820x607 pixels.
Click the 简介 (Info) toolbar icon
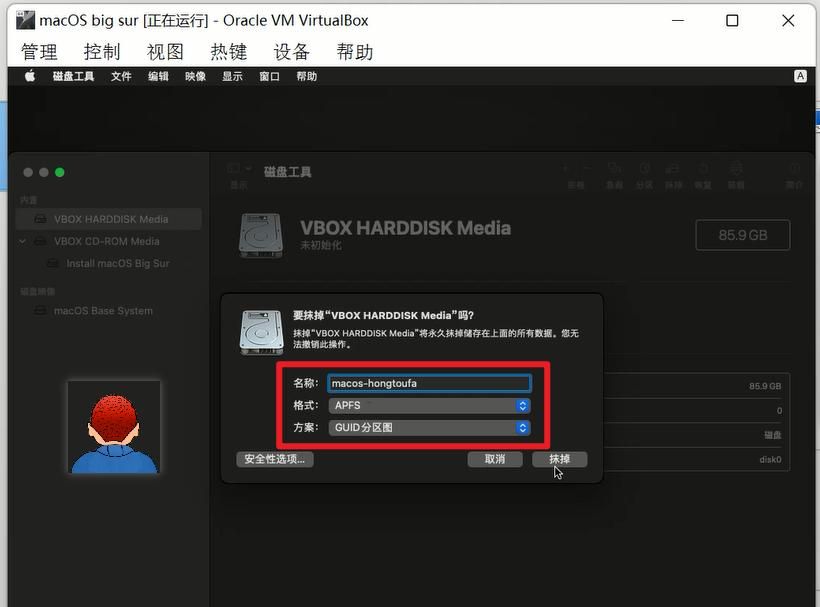pos(794,170)
